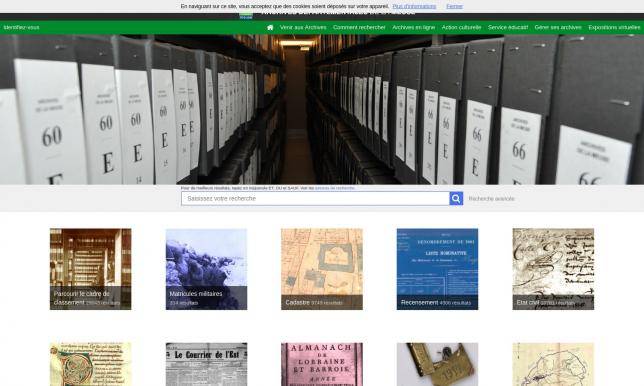Open Plus d'informations cookie link
The image size is (644, 386).
point(414,6)
